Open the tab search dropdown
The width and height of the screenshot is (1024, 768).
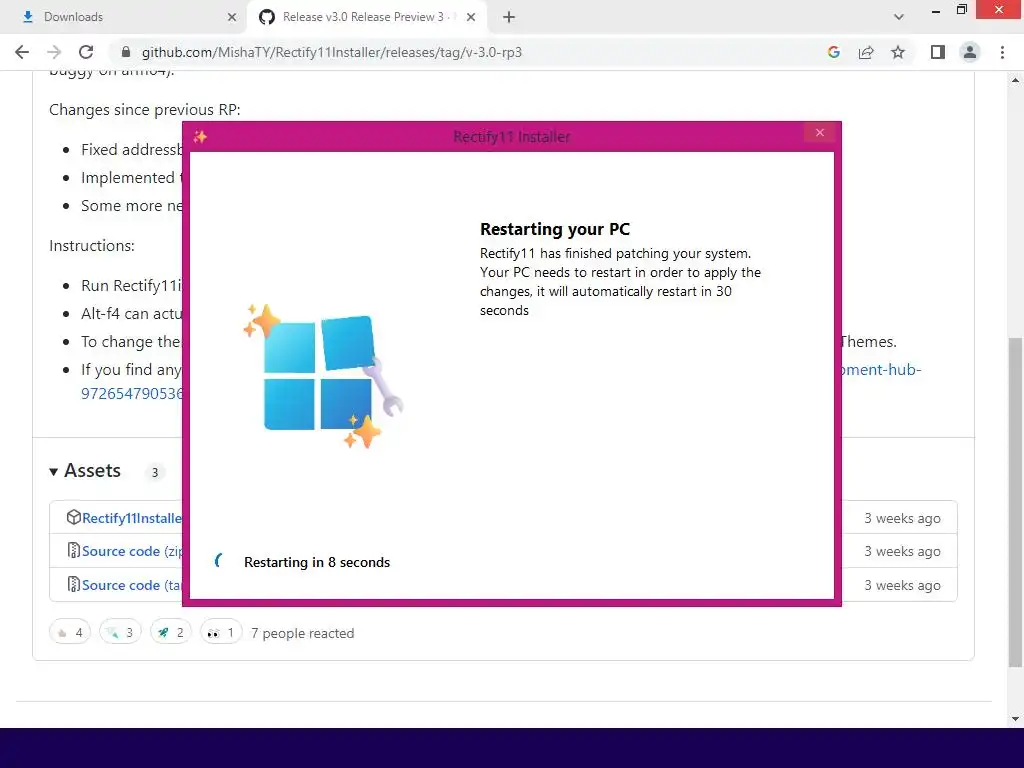tap(899, 17)
